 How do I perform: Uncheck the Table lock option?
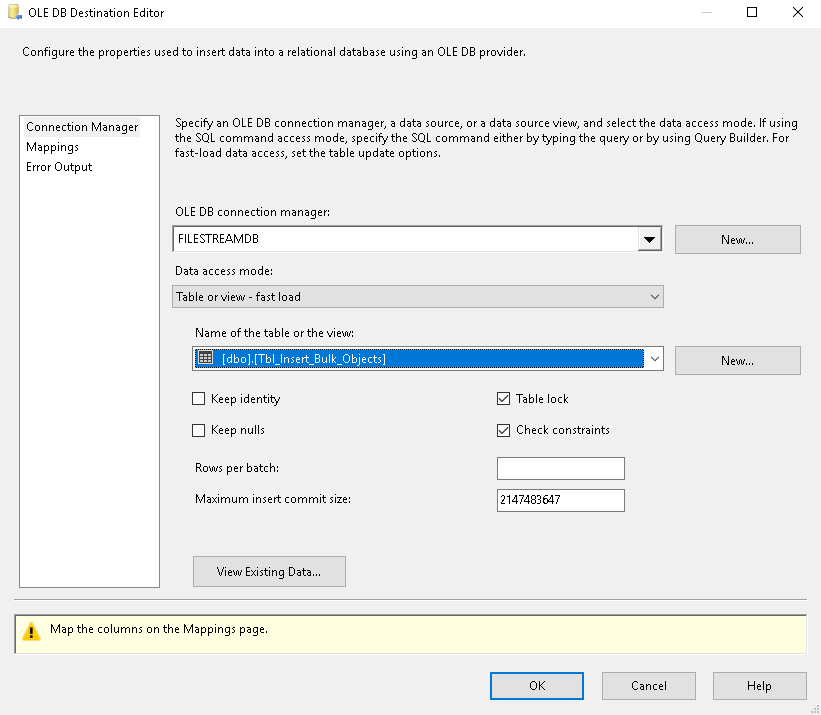(x=503, y=399)
